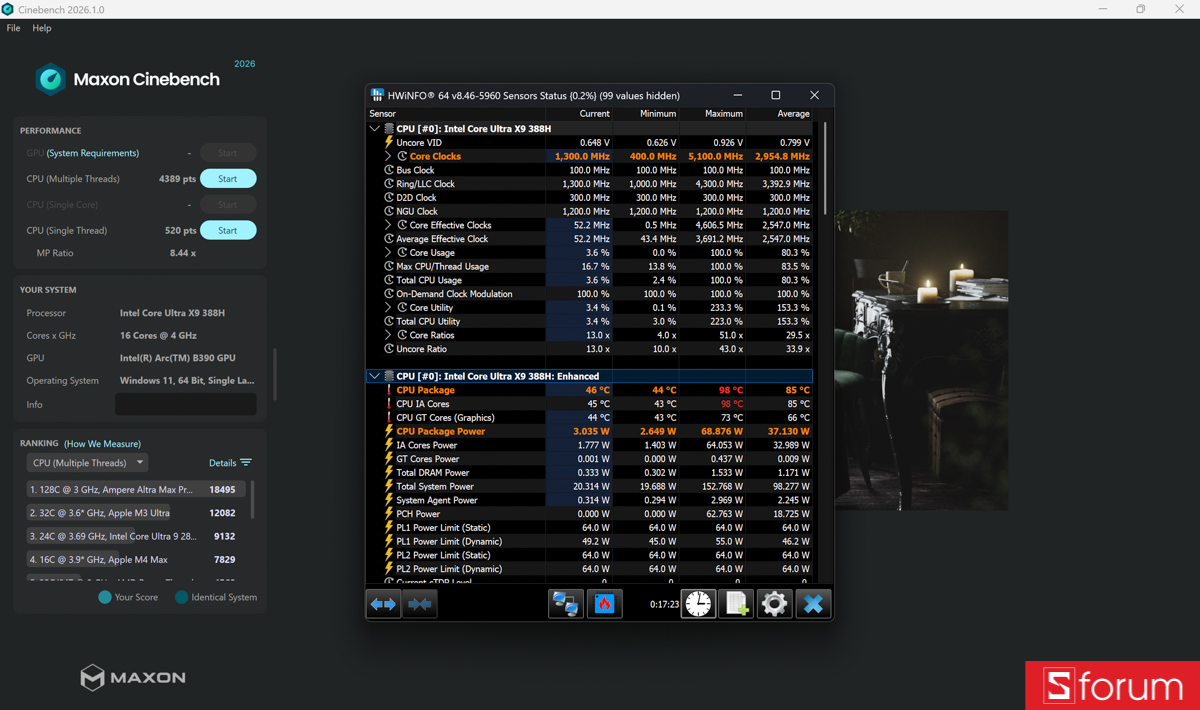The height and width of the screenshot is (710, 1200).
Task: Click the ranking list scrollbar in Cinebench
Action: pos(251,500)
